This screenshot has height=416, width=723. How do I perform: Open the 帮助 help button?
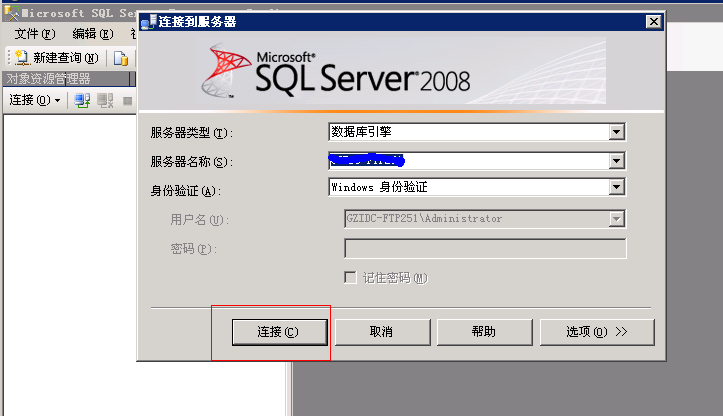tap(485, 332)
